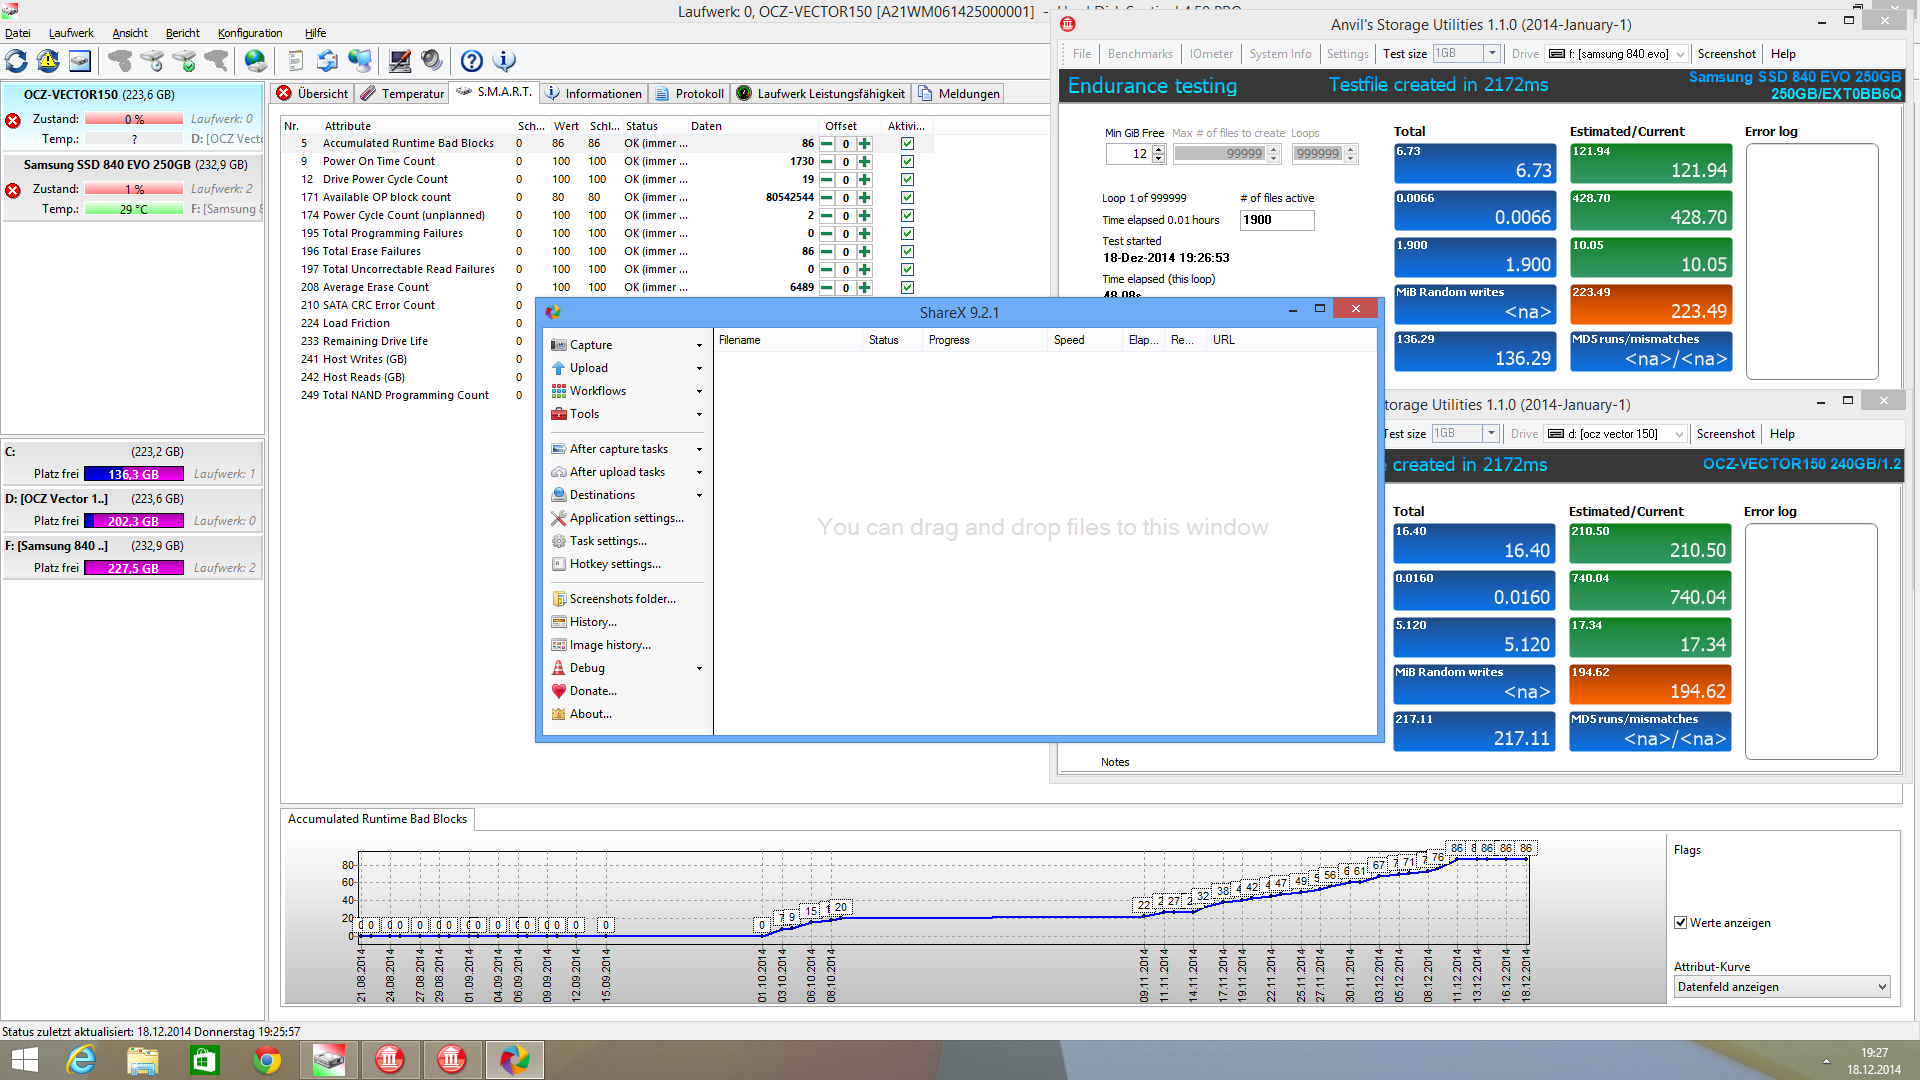The height and width of the screenshot is (1080, 1920).
Task: Decrease offset for Drive Power Cycle Count
Action: [x=827, y=180]
